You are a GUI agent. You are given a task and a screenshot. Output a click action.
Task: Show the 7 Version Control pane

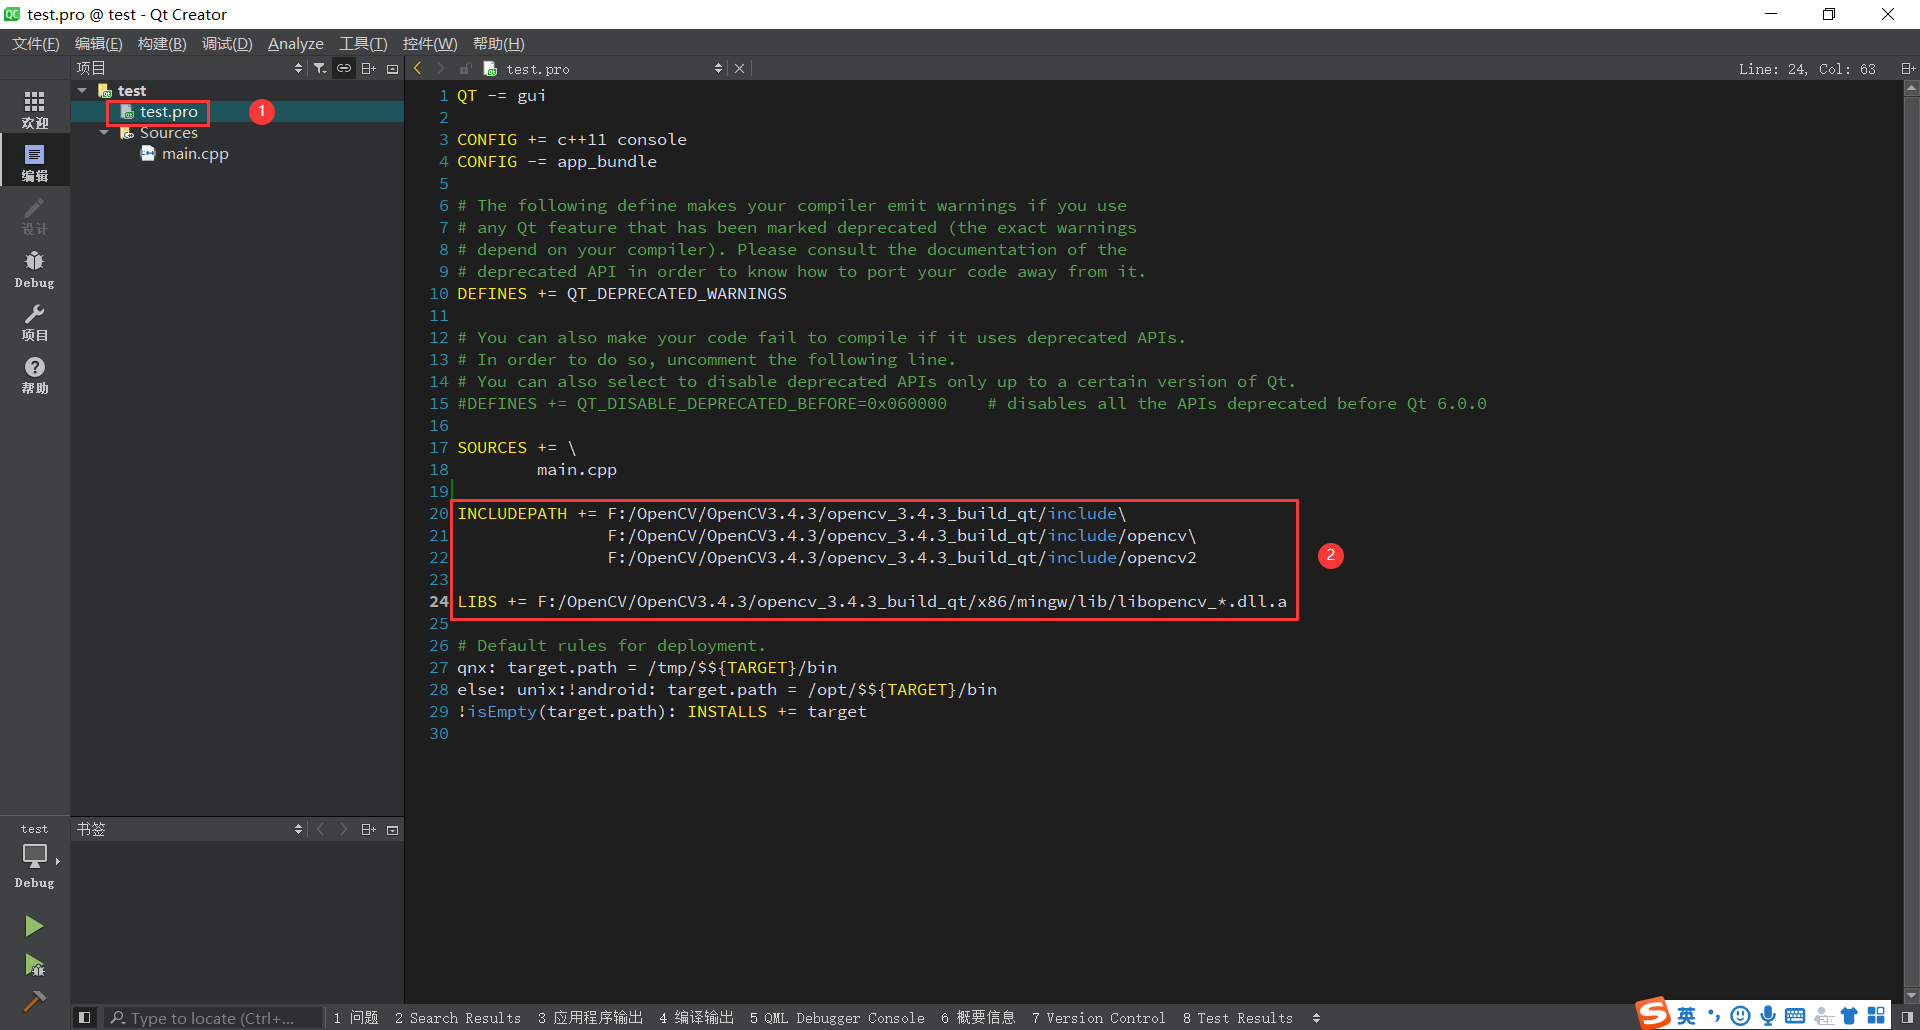click(1098, 1017)
